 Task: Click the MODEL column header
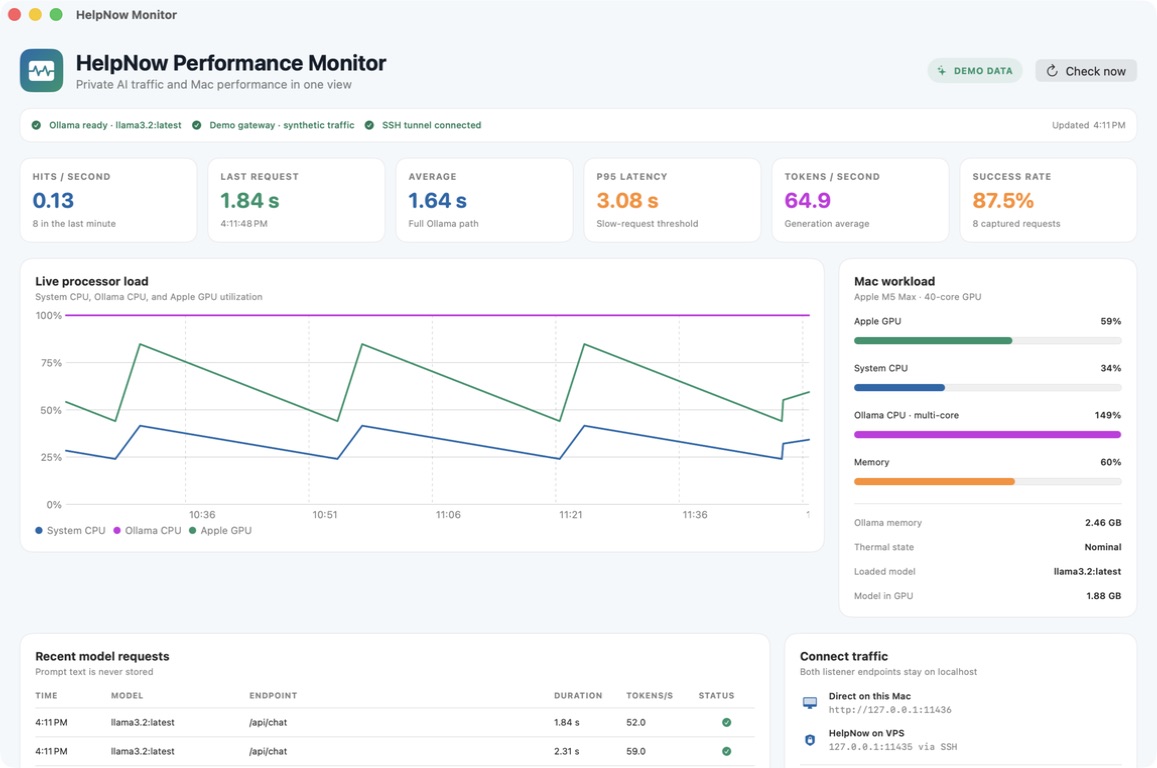(127, 696)
